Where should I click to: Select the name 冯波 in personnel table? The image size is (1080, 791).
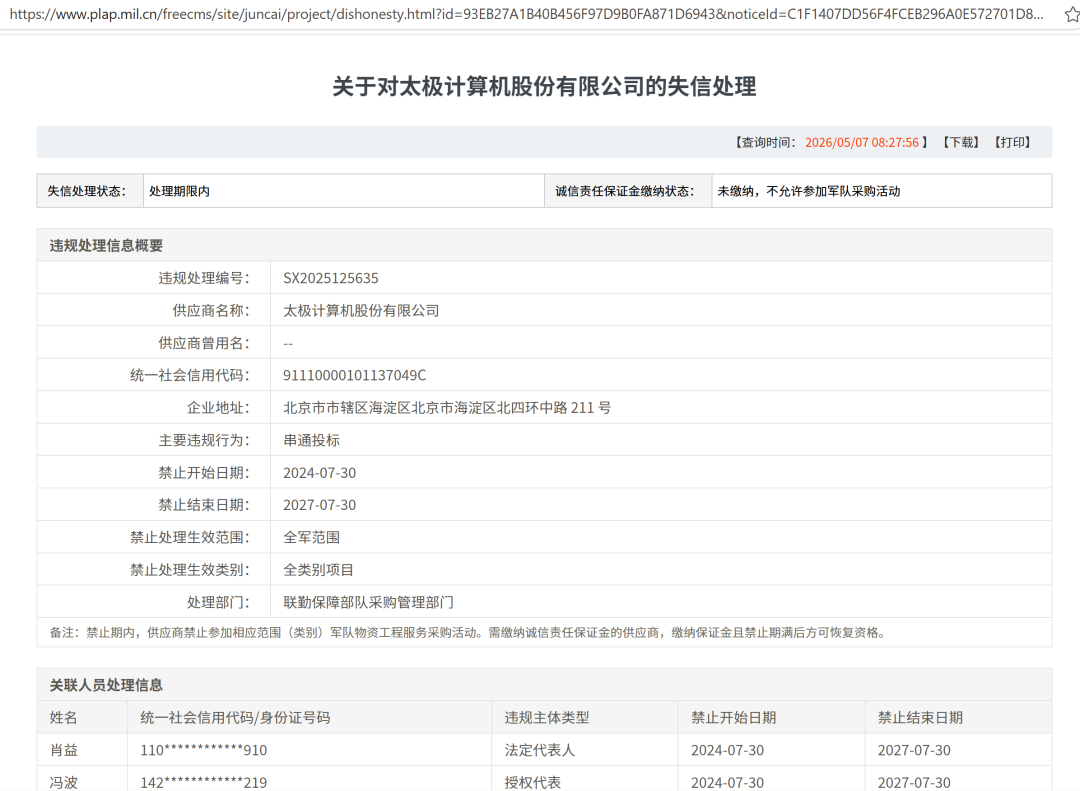[x=63, y=783]
